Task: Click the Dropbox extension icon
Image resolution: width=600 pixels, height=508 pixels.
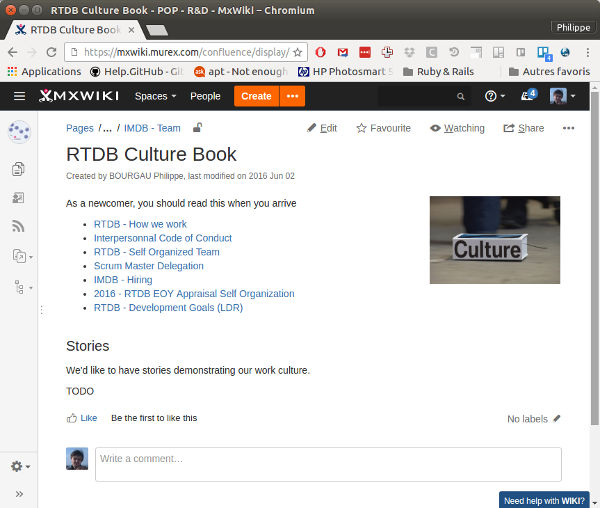Action: 409,52
